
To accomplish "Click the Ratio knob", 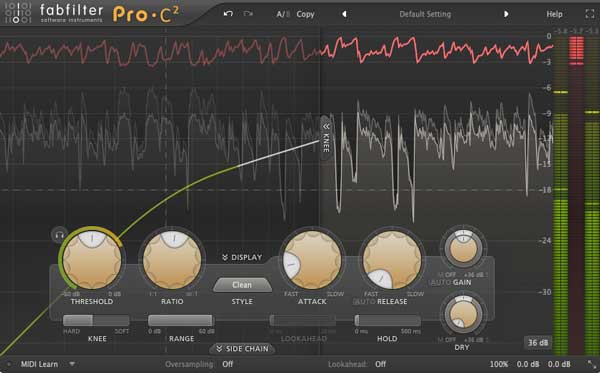I will point(172,260).
